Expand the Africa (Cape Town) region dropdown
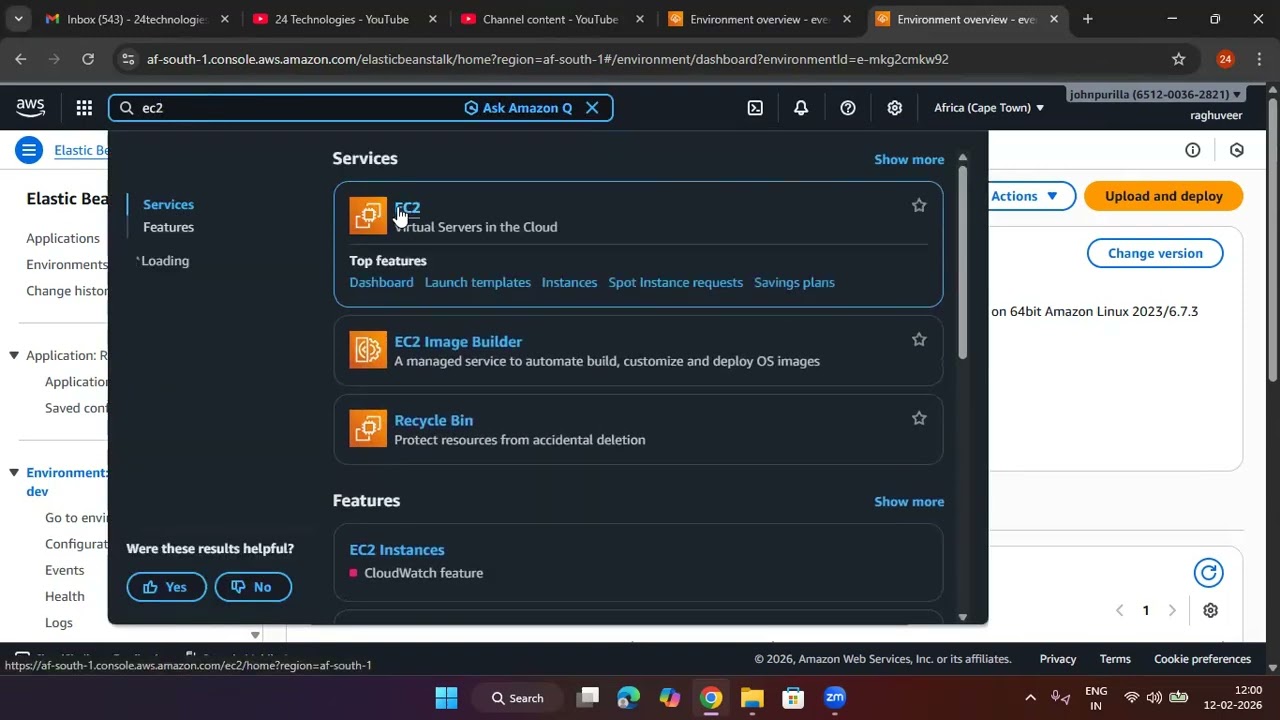The height and width of the screenshot is (720, 1280). [989, 108]
